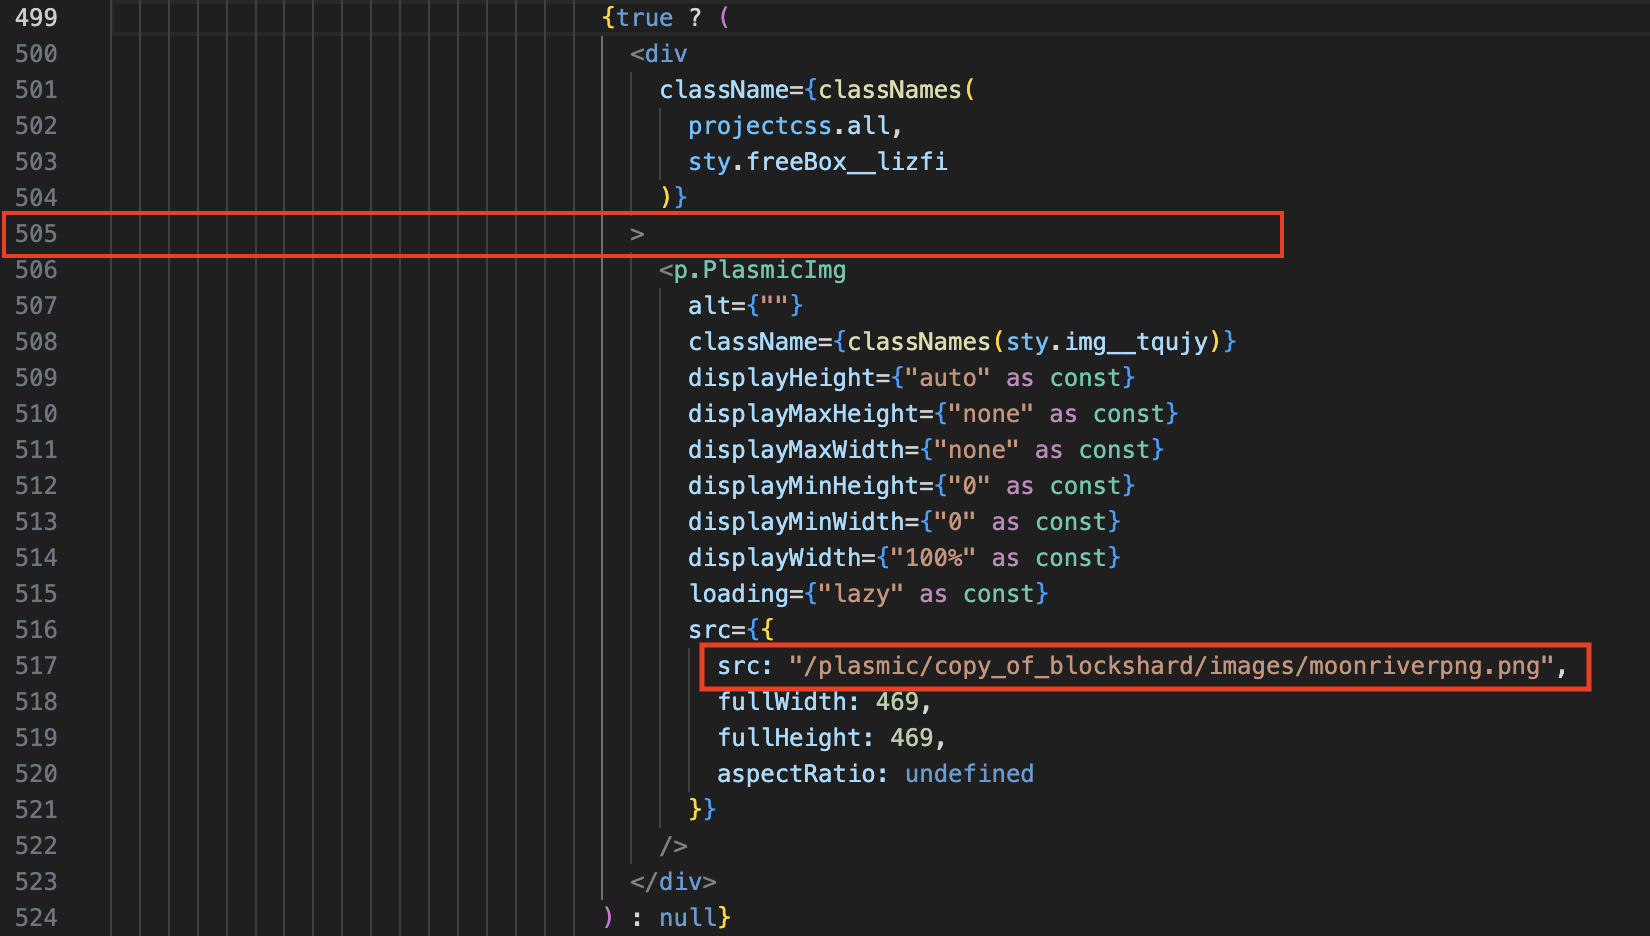The image size is (1650, 936).
Task: Click the alt attribute on line 507
Action: pos(708,306)
